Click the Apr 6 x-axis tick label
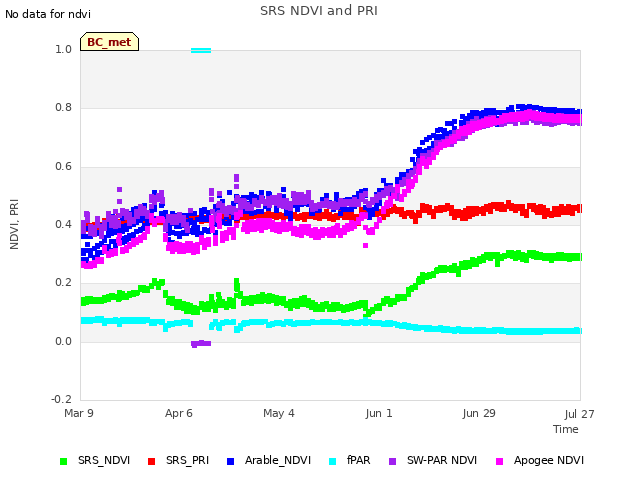The width and height of the screenshot is (640, 480). (x=179, y=413)
